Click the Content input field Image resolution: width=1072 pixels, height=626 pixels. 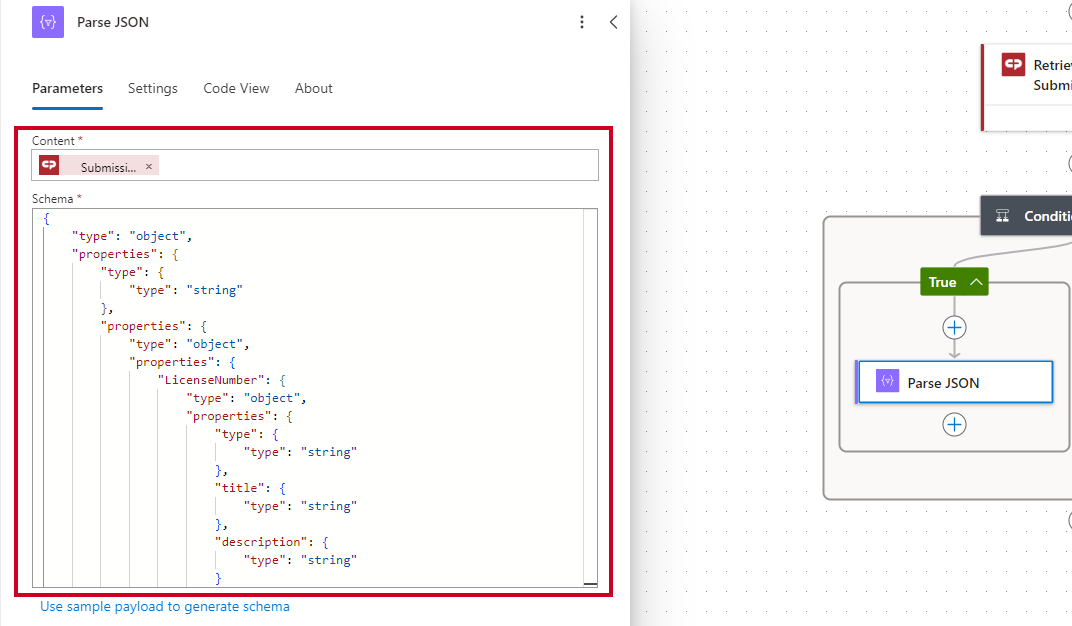(314, 165)
